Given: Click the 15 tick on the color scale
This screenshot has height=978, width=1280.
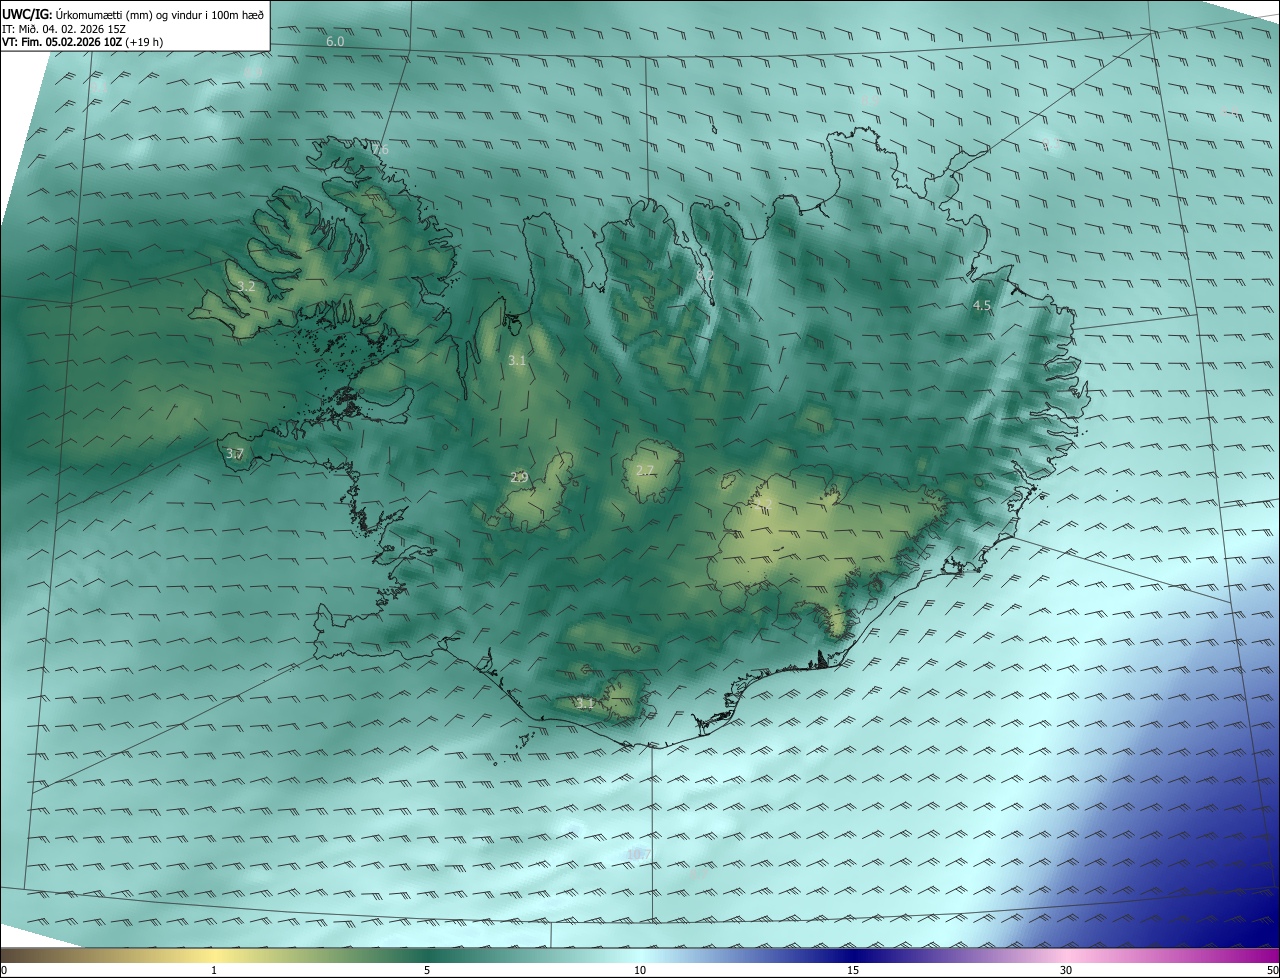Looking at the screenshot, I should [x=853, y=970].
